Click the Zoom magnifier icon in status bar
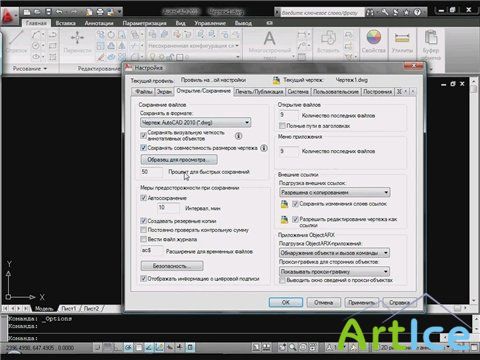 pos(292,347)
